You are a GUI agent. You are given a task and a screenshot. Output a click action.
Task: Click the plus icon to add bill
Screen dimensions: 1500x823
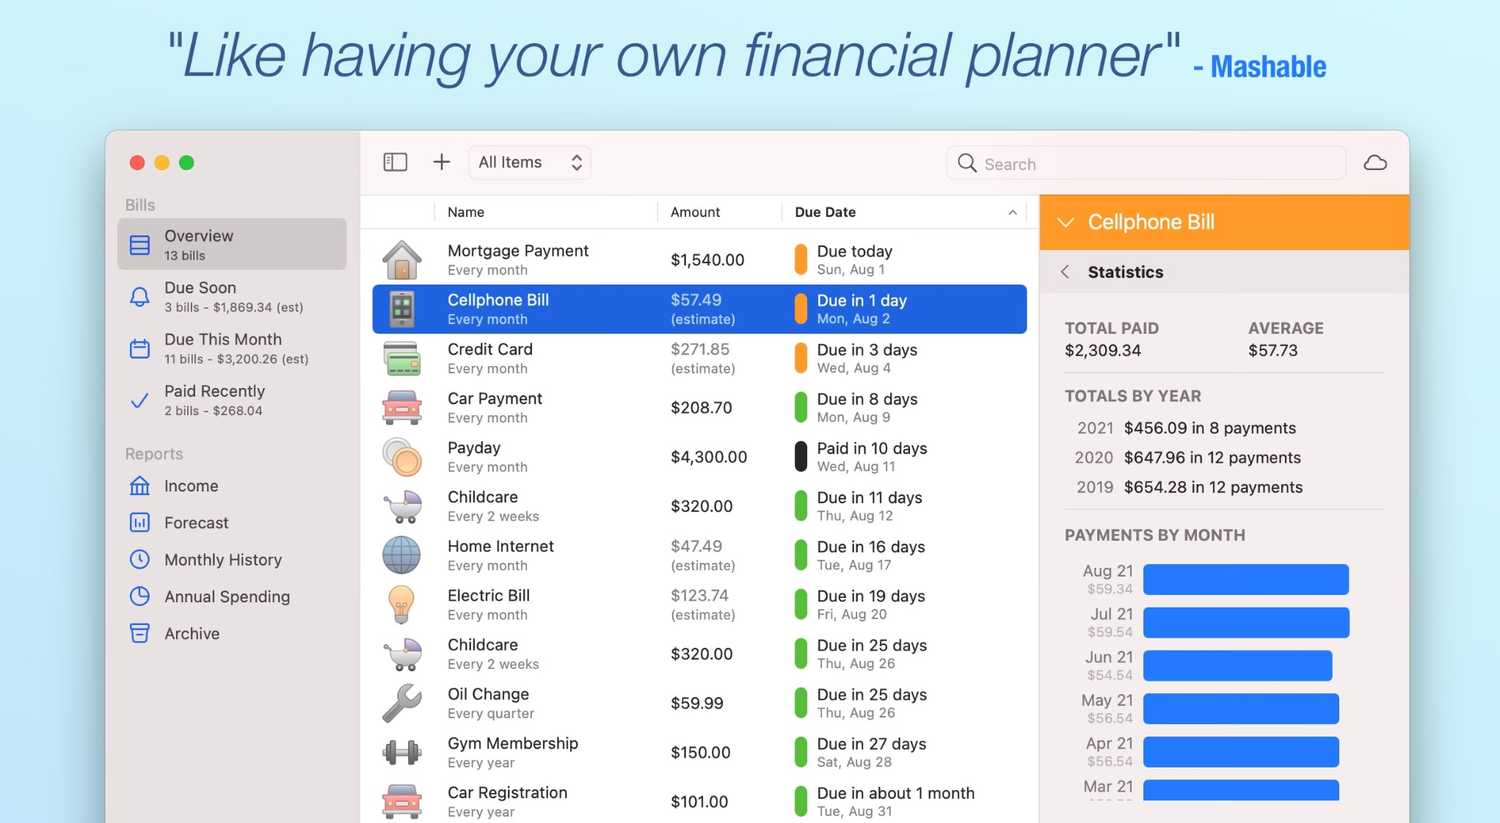(x=441, y=162)
